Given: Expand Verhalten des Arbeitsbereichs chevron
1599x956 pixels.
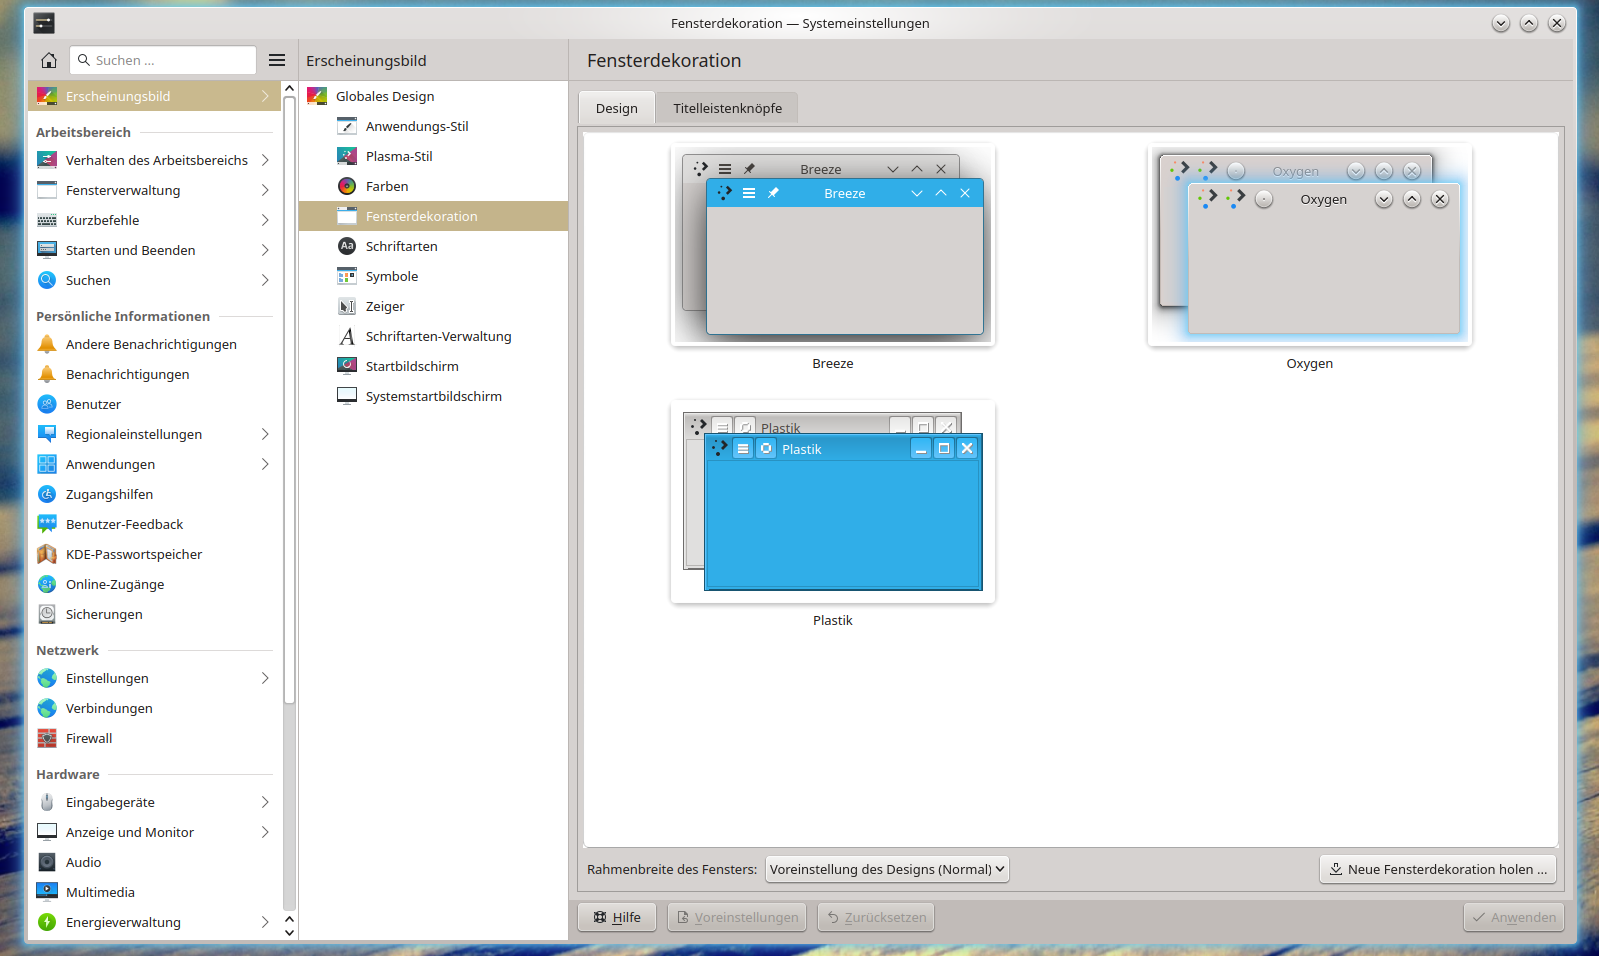Looking at the screenshot, I should [265, 160].
